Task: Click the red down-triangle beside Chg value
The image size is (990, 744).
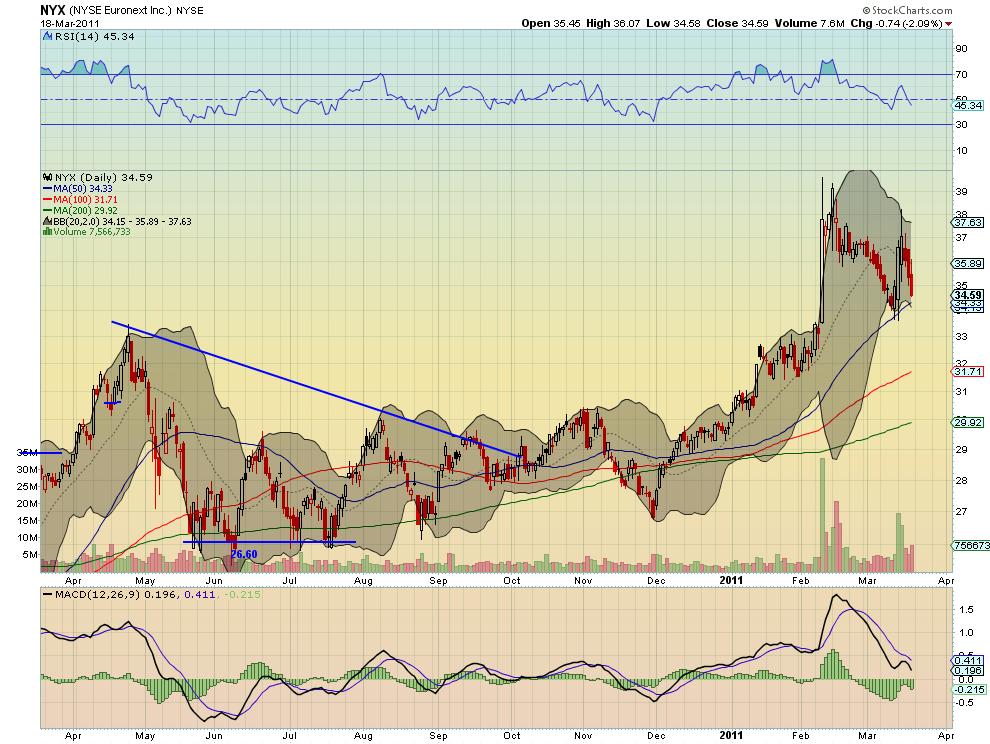Action: (949, 24)
